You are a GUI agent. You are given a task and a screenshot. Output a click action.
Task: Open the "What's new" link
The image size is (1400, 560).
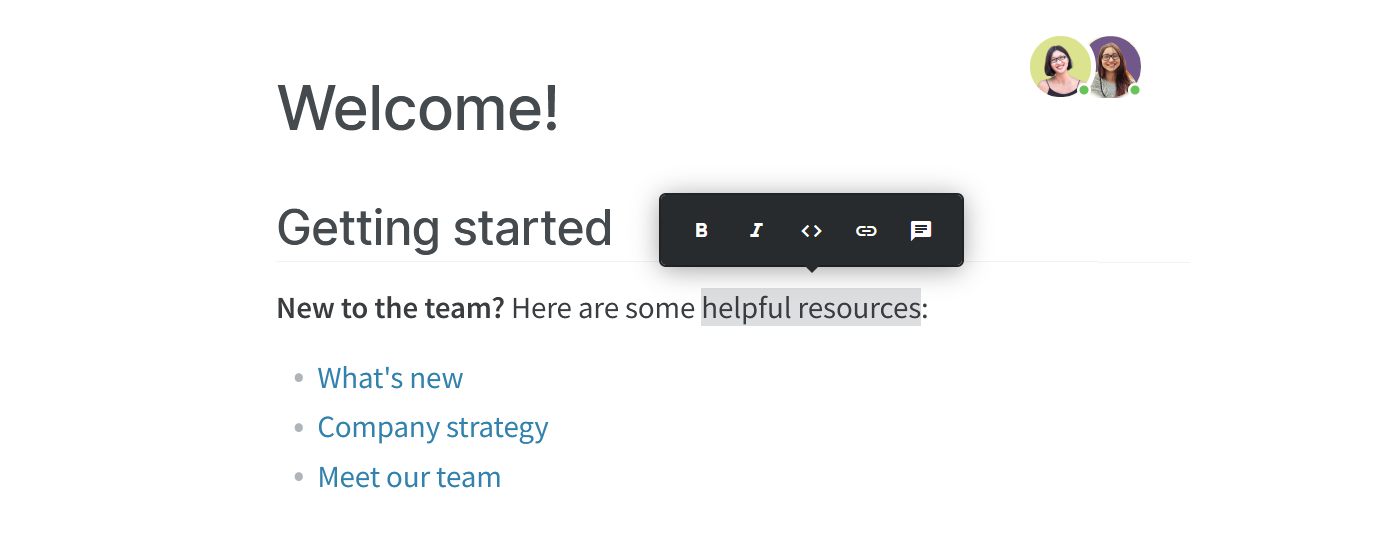[390, 378]
